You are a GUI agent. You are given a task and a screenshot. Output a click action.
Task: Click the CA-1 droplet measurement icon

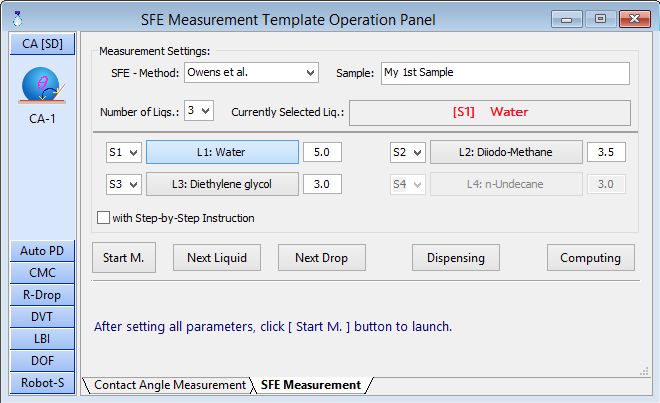[x=42, y=89]
